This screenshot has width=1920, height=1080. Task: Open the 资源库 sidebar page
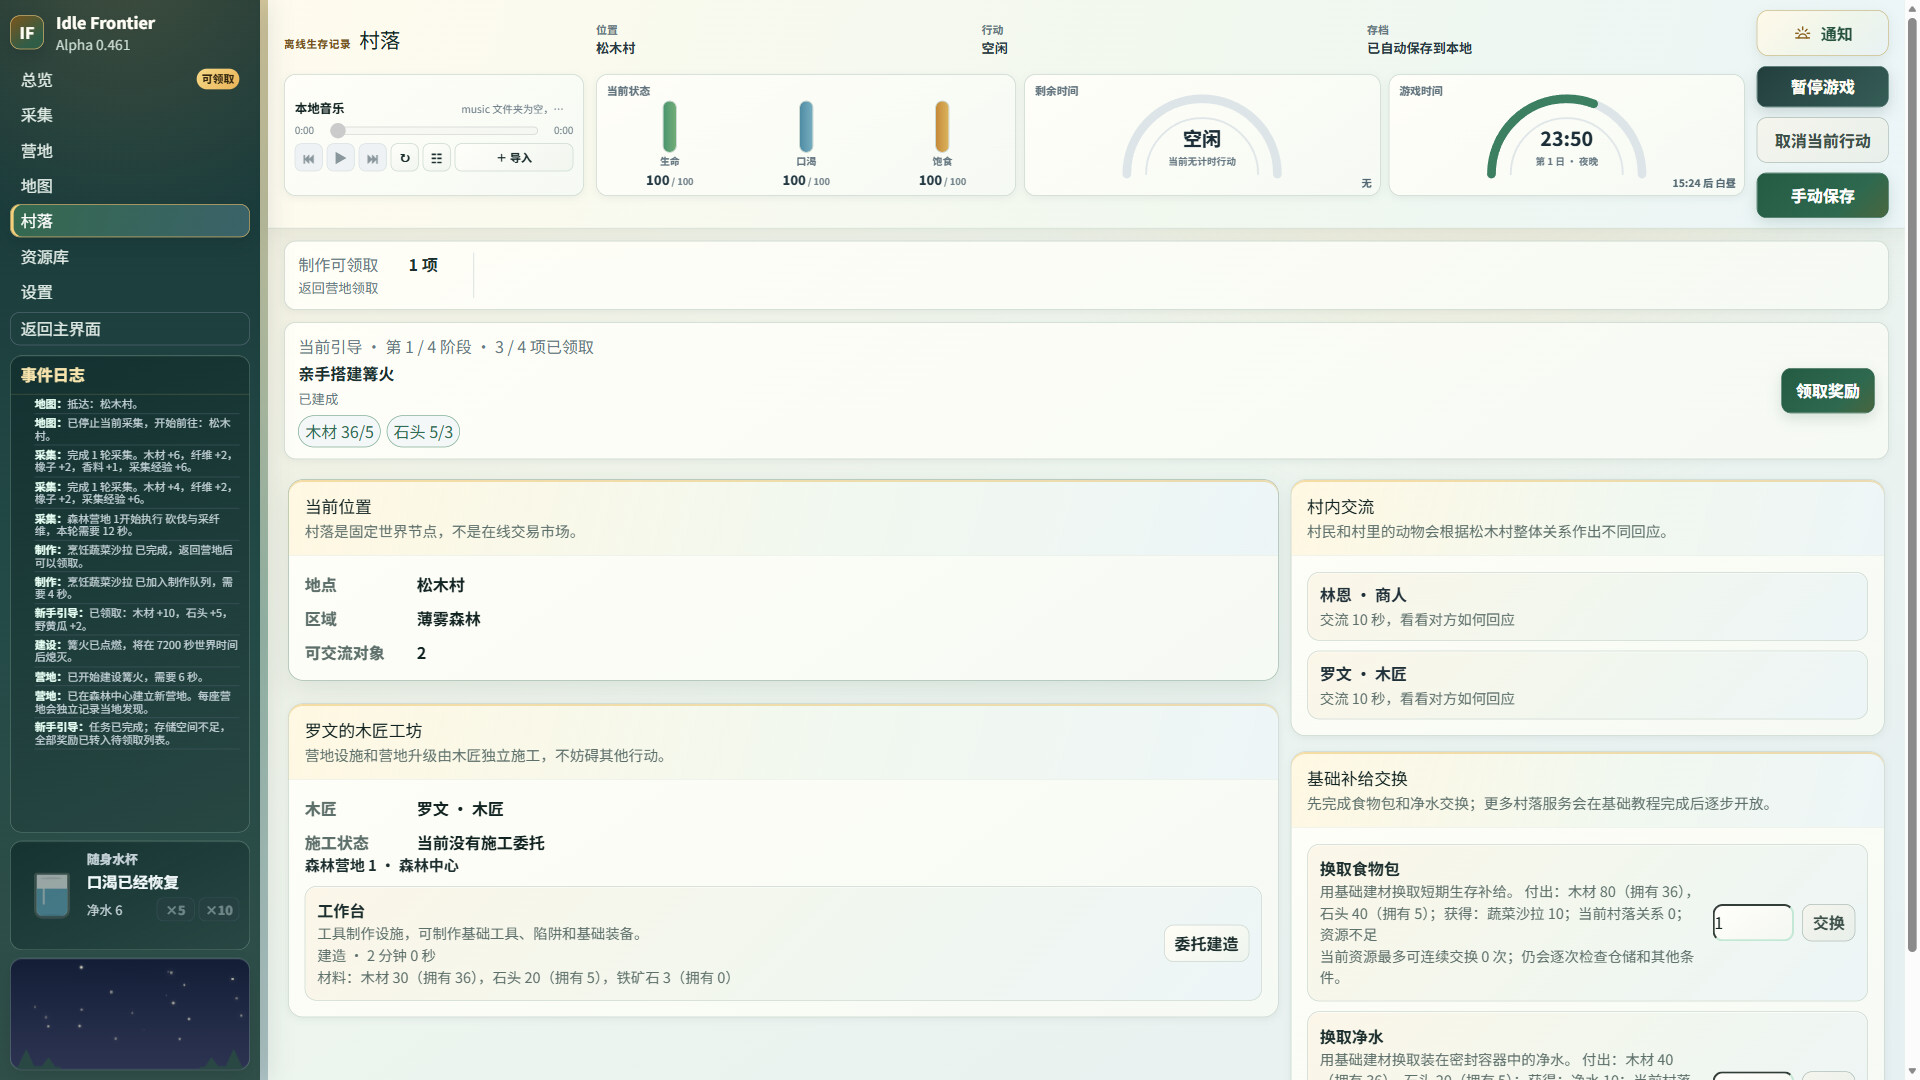coord(130,257)
